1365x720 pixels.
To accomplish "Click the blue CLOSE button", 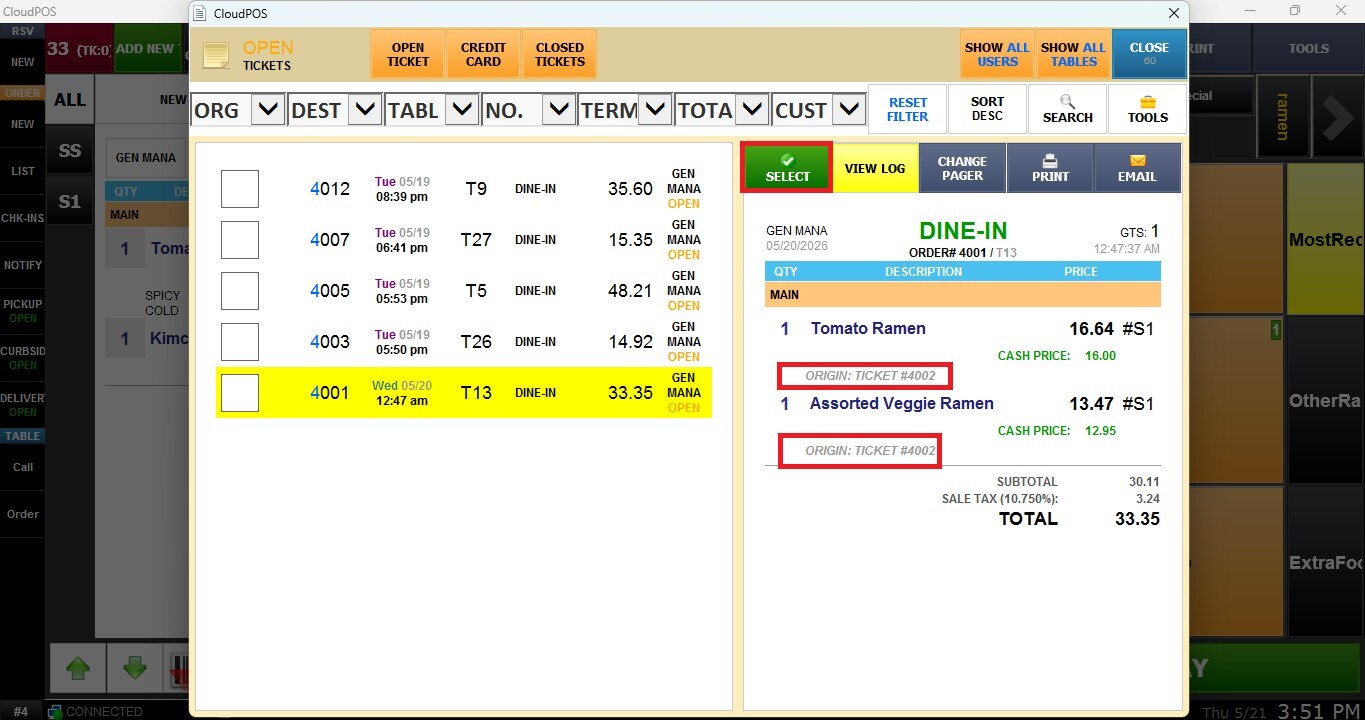I will 1149,54.
